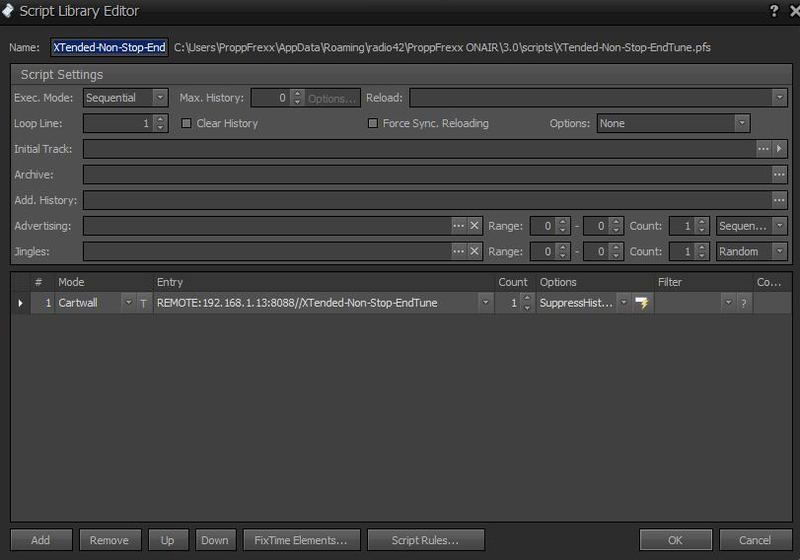The width and height of the screenshot is (800, 560).
Task: Click the filter help question mark icon
Action: (743, 303)
